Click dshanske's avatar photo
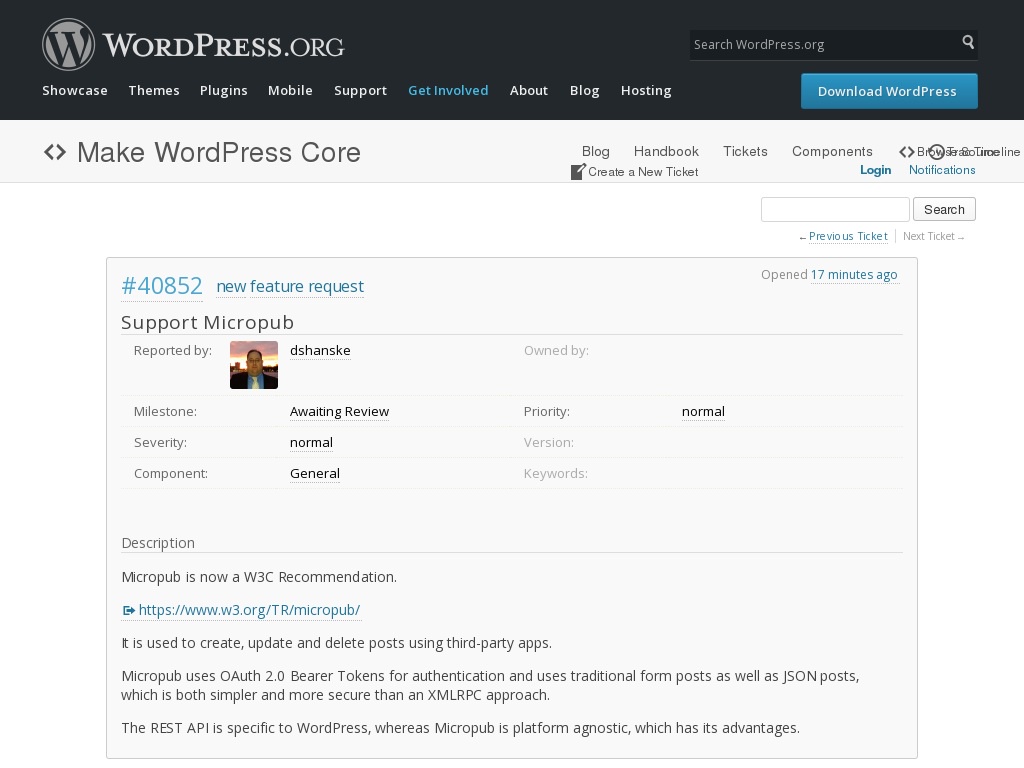Image resolution: width=1024 pixels, height=768 pixels. coord(254,365)
